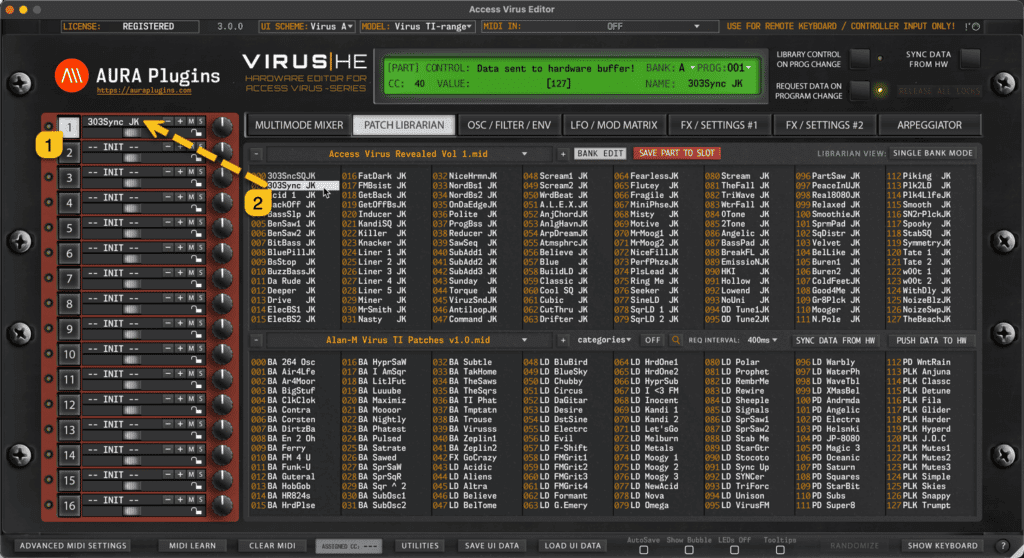Toggle Request Data on Program Change switch
This screenshot has height=558, width=1024.
click(x=859, y=90)
